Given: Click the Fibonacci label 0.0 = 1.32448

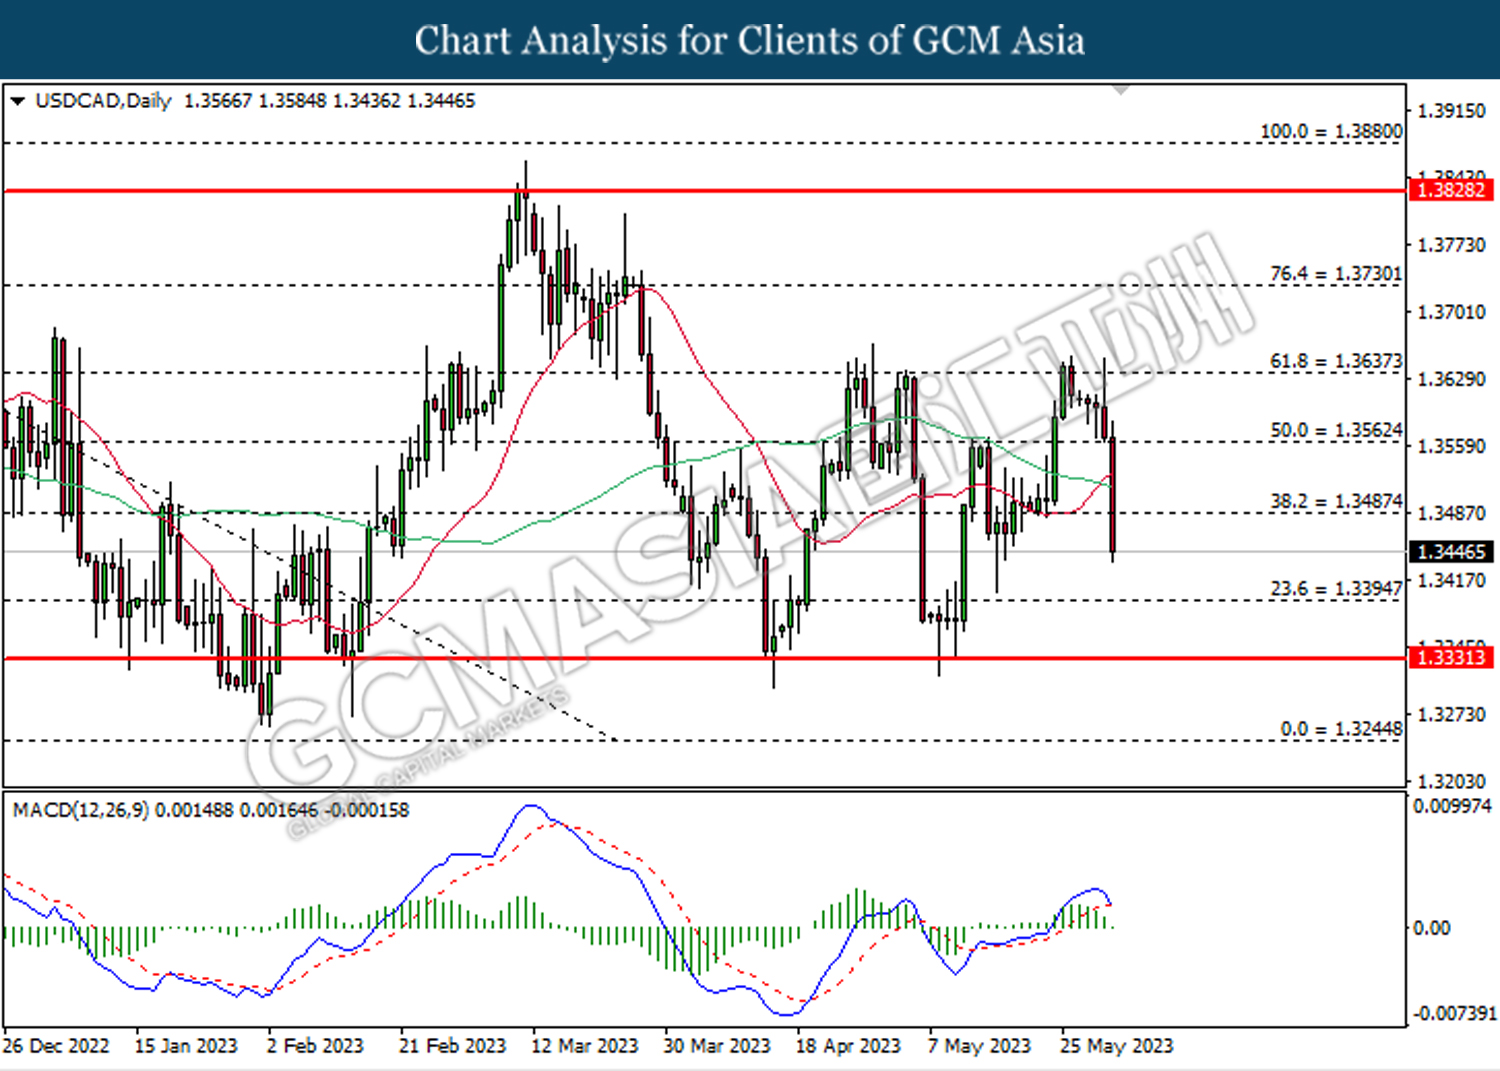Looking at the screenshot, I should pyautogui.click(x=1341, y=729).
